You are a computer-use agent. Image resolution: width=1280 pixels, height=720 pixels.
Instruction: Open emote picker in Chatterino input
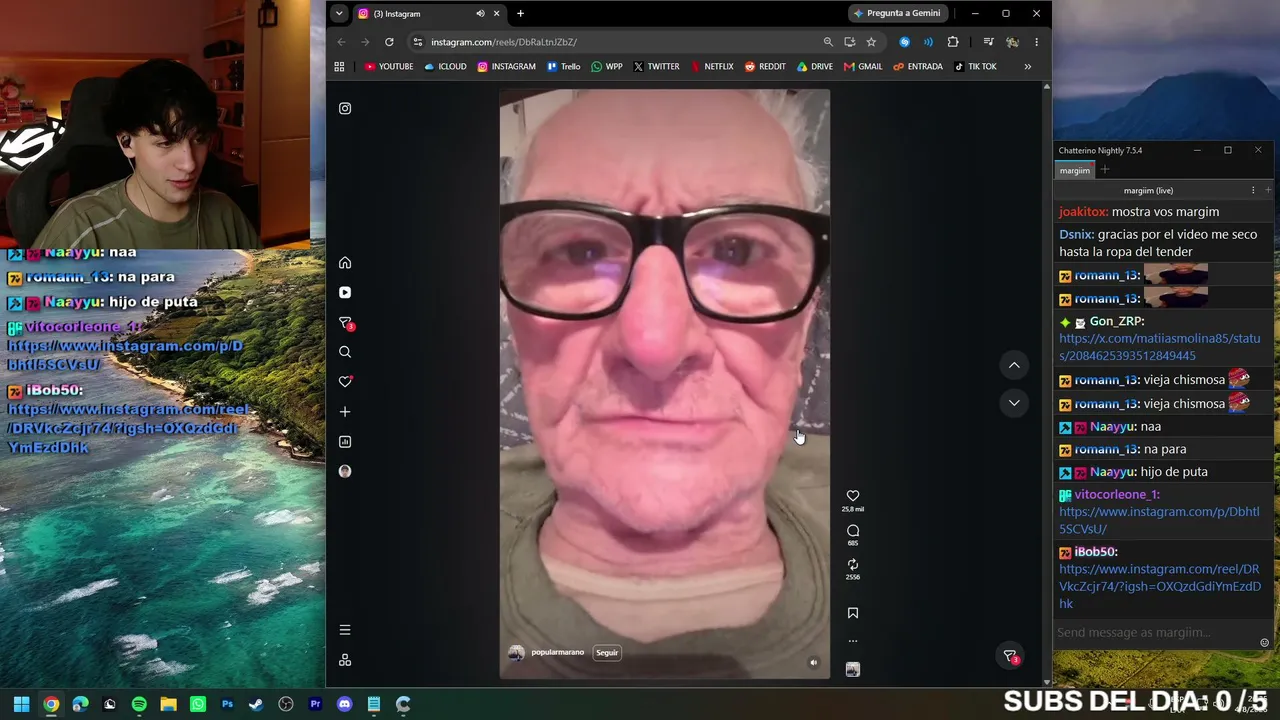(1264, 643)
